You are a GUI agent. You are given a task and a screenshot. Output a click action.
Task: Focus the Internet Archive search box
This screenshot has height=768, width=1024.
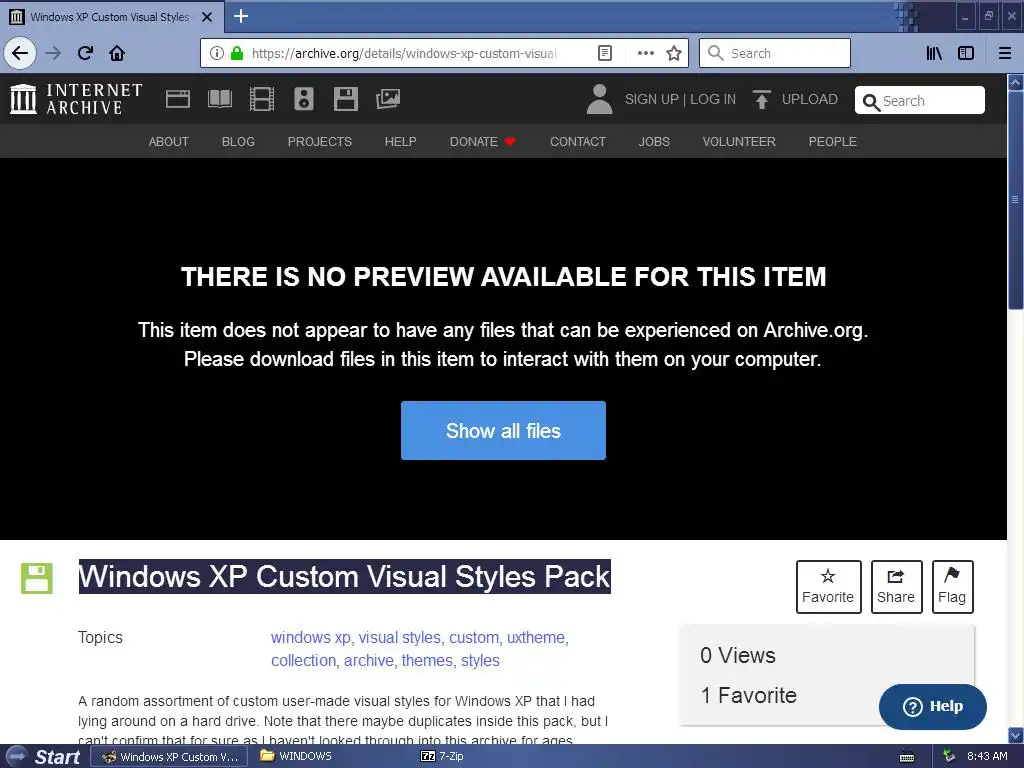(920, 101)
